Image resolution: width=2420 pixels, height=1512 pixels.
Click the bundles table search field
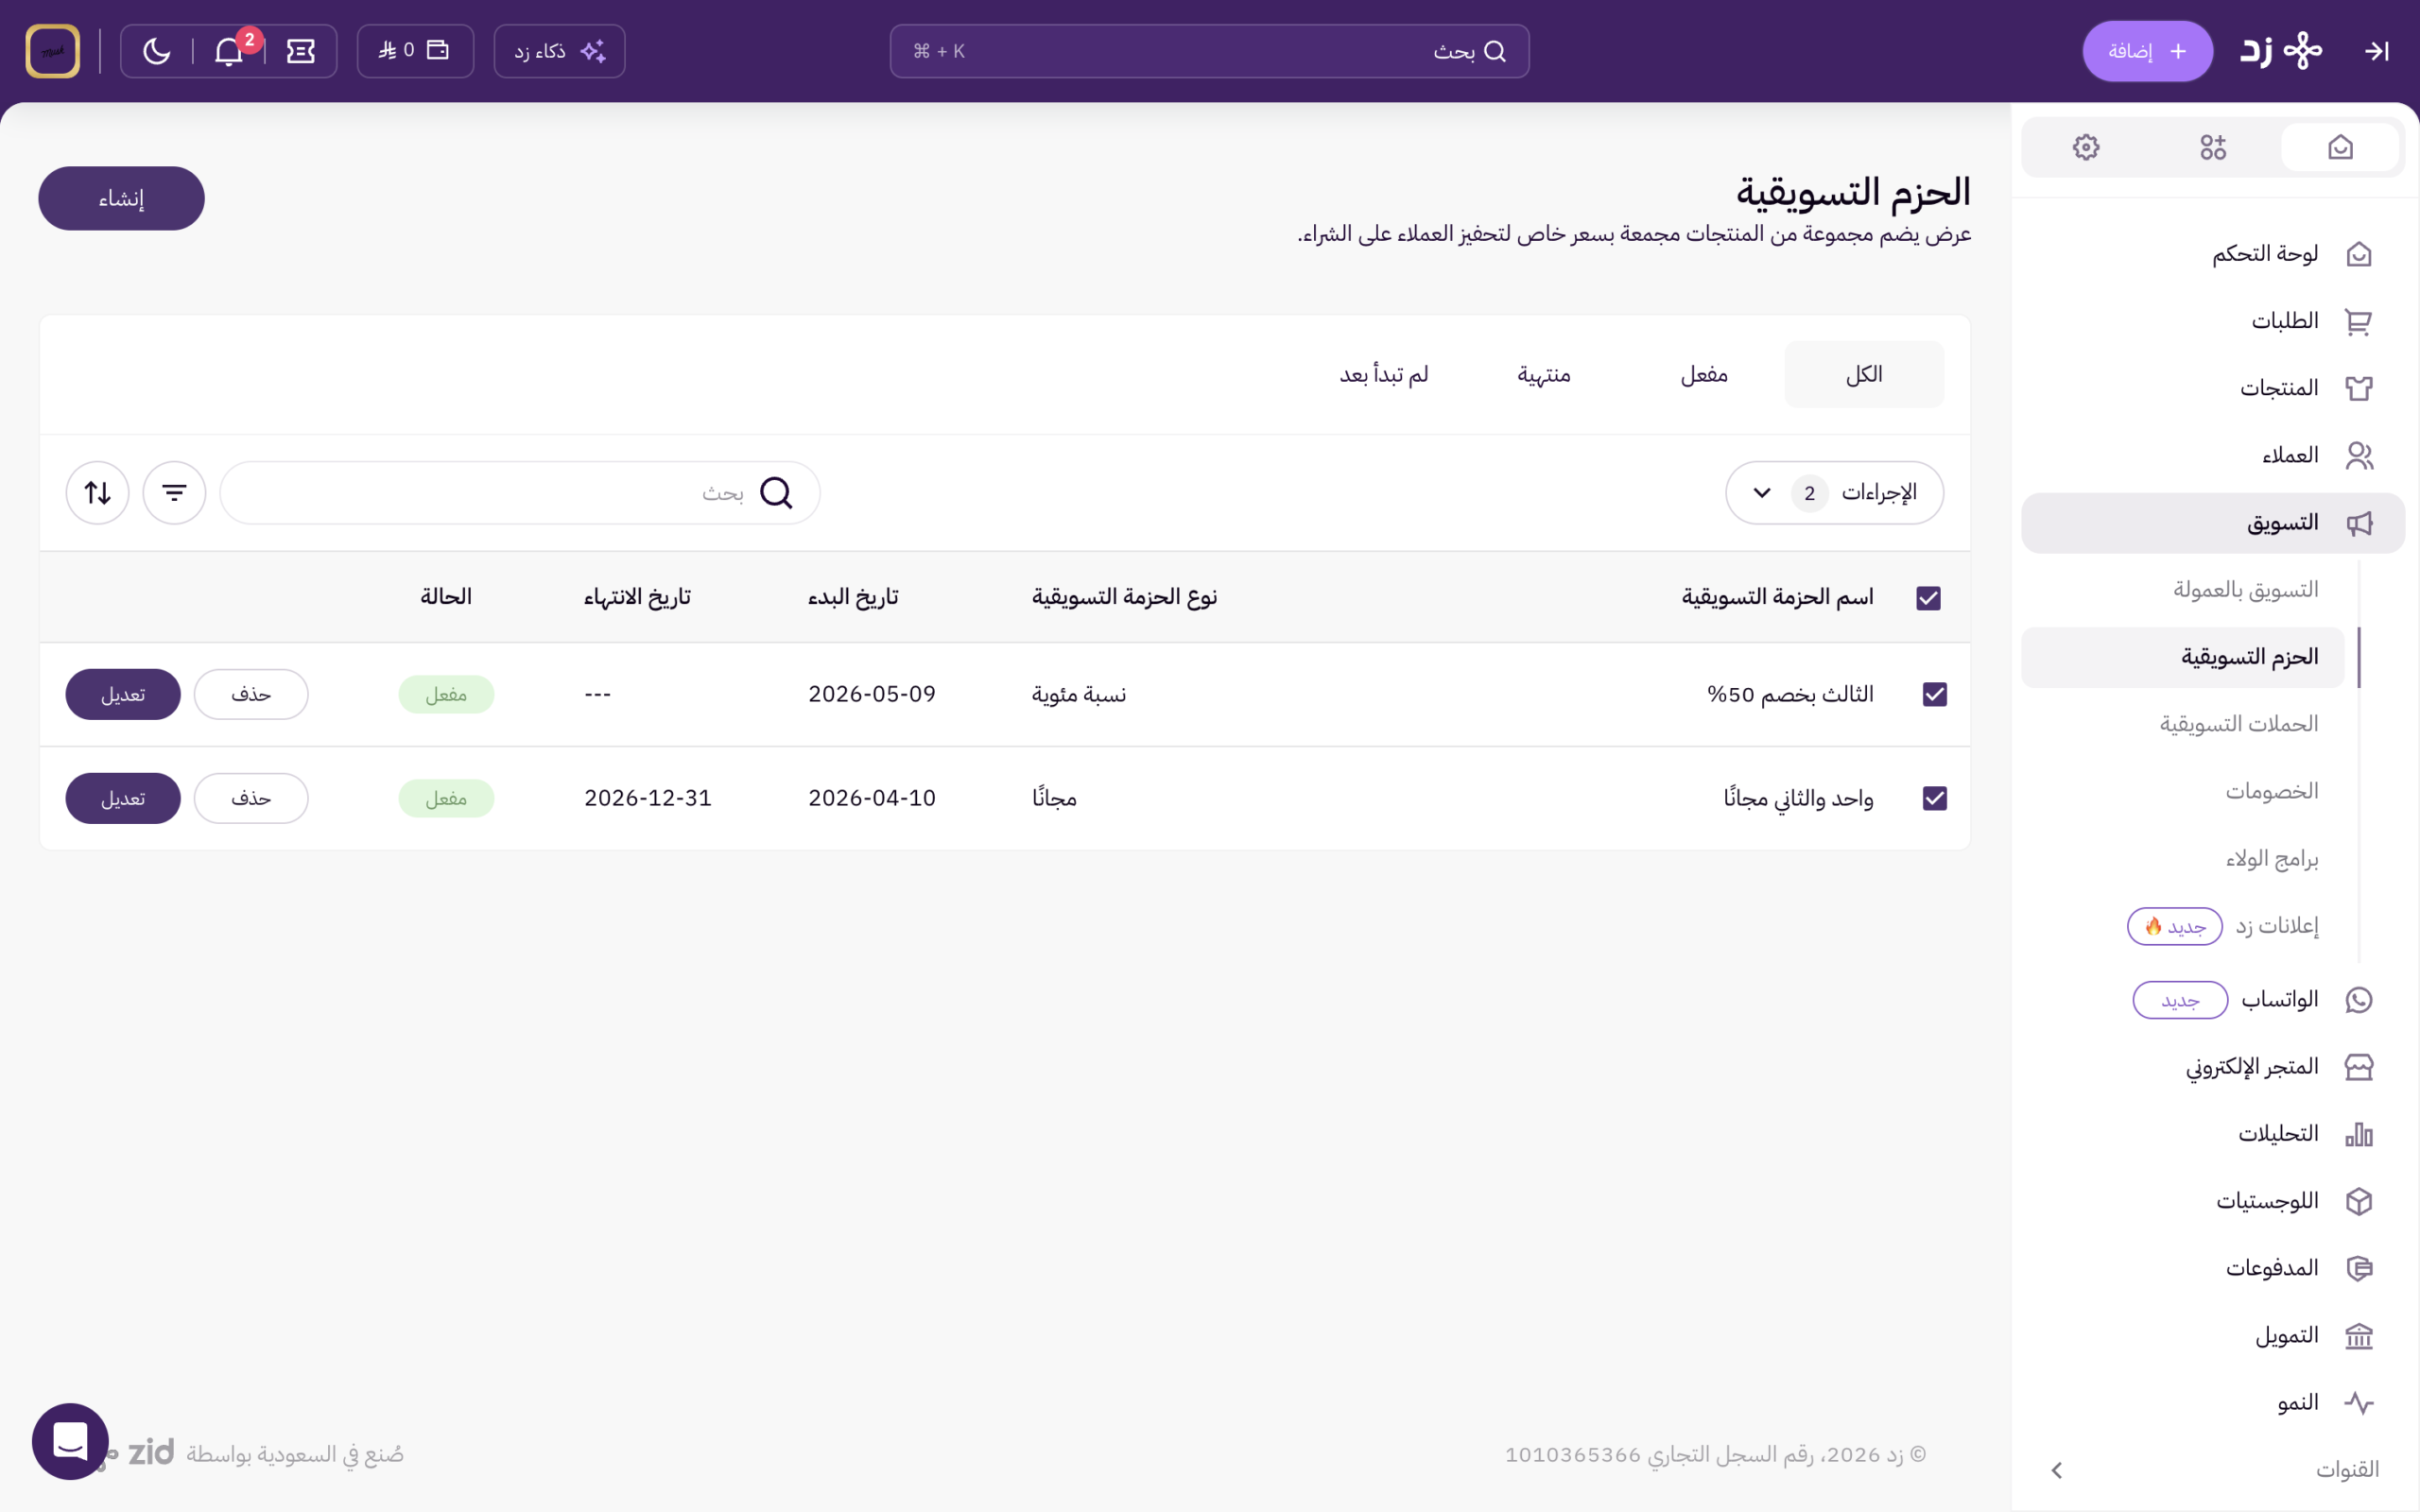(520, 493)
